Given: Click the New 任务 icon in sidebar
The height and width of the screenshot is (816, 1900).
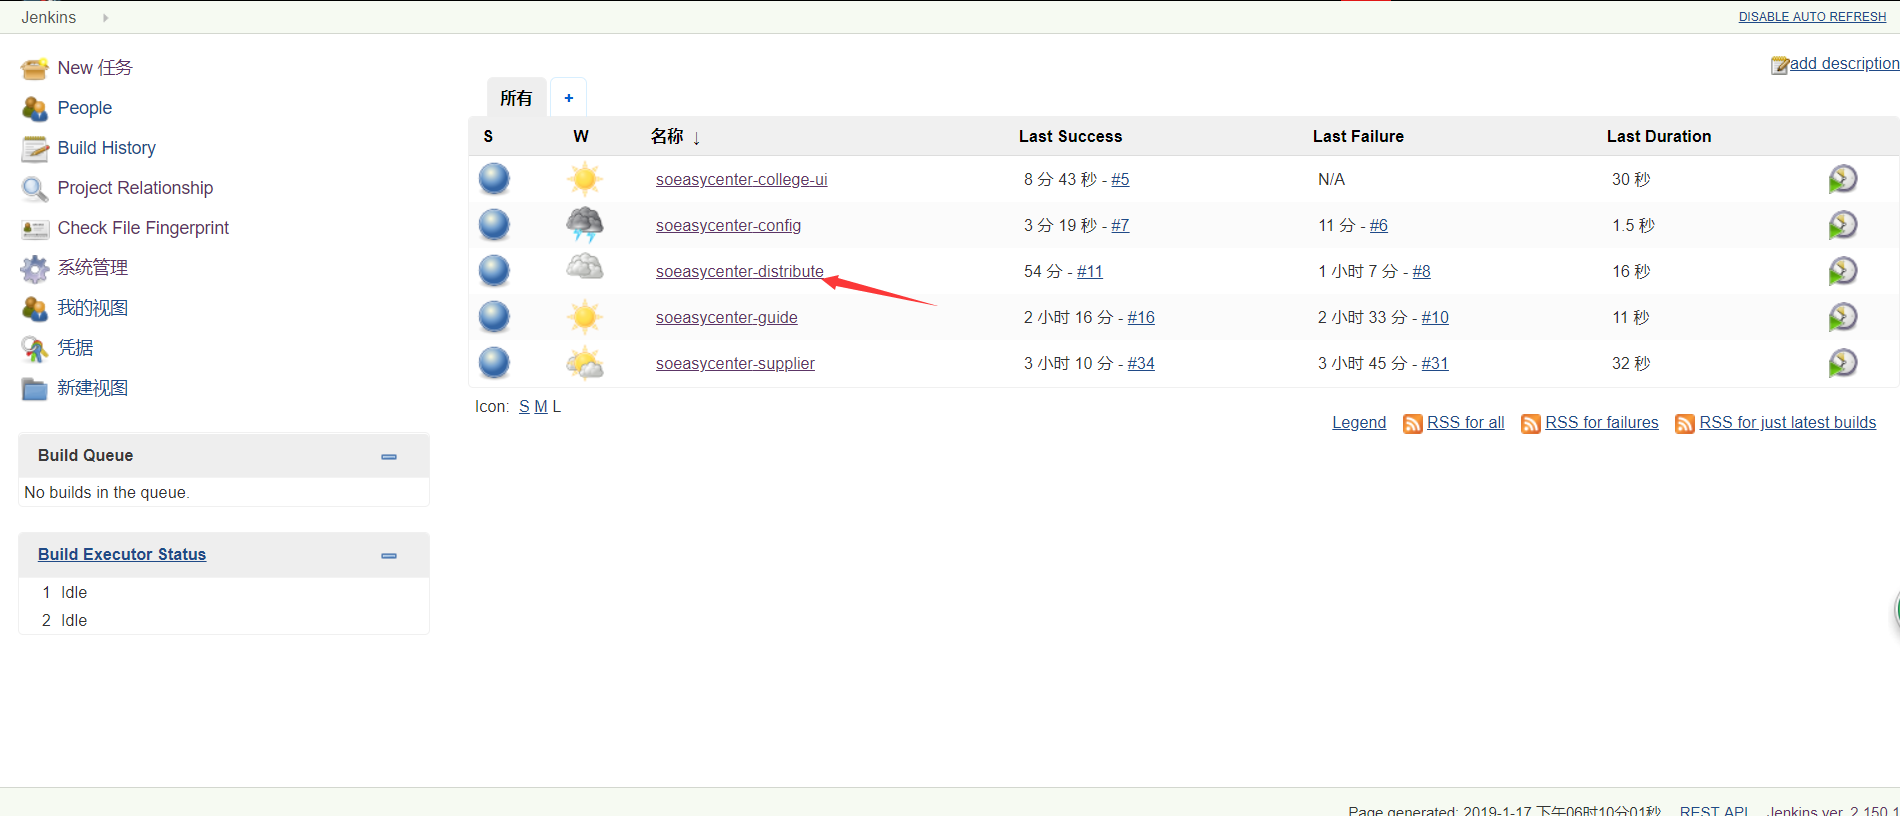Looking at the screenshot, I should tap(35, 68).
